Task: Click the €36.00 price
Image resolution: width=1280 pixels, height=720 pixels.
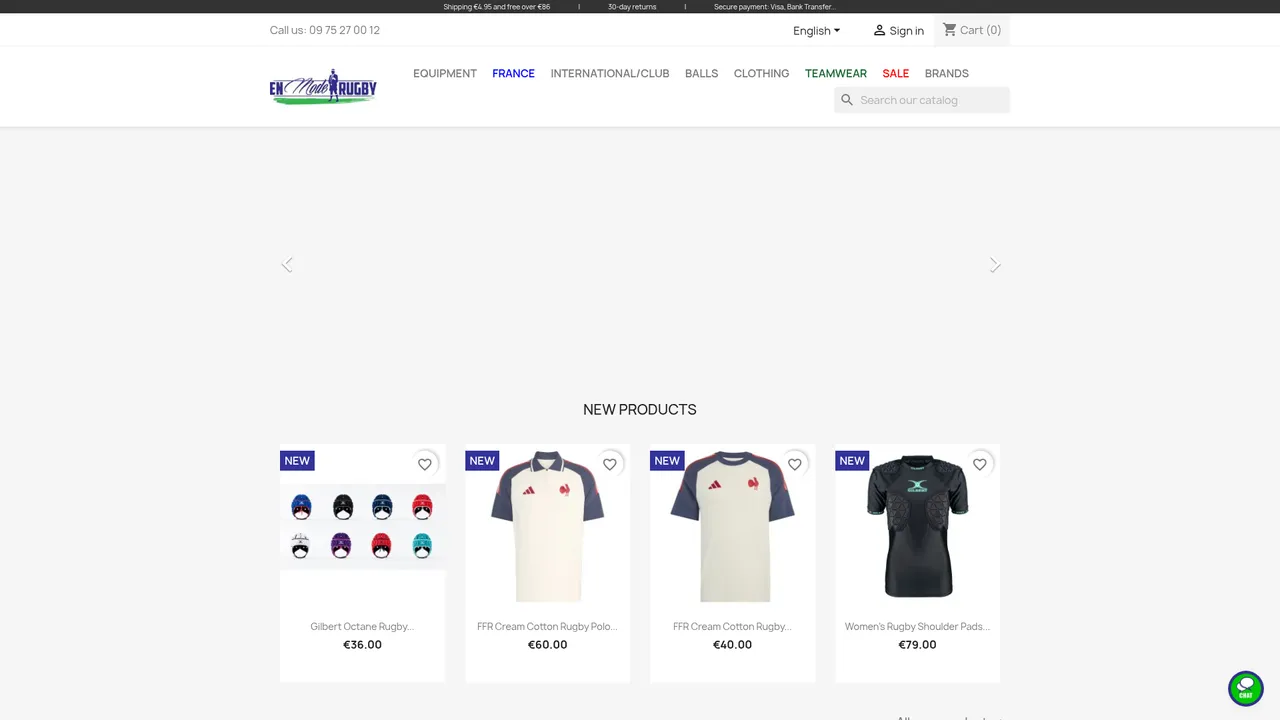Action: click(362, 645)
